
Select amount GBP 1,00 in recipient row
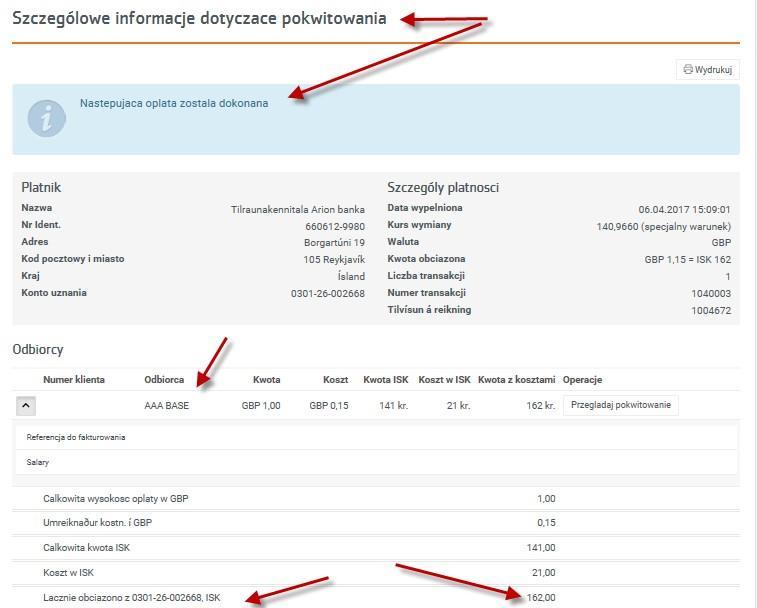pos(261,406)
